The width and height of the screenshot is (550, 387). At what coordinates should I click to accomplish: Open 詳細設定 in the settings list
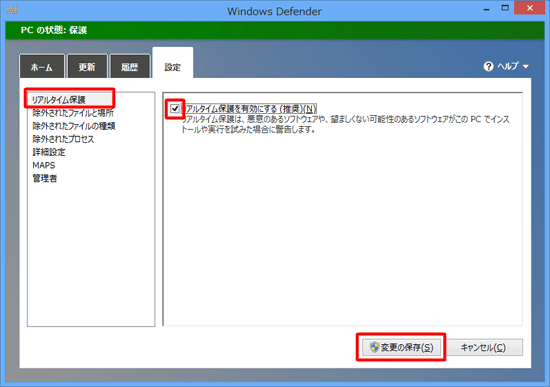49,152
